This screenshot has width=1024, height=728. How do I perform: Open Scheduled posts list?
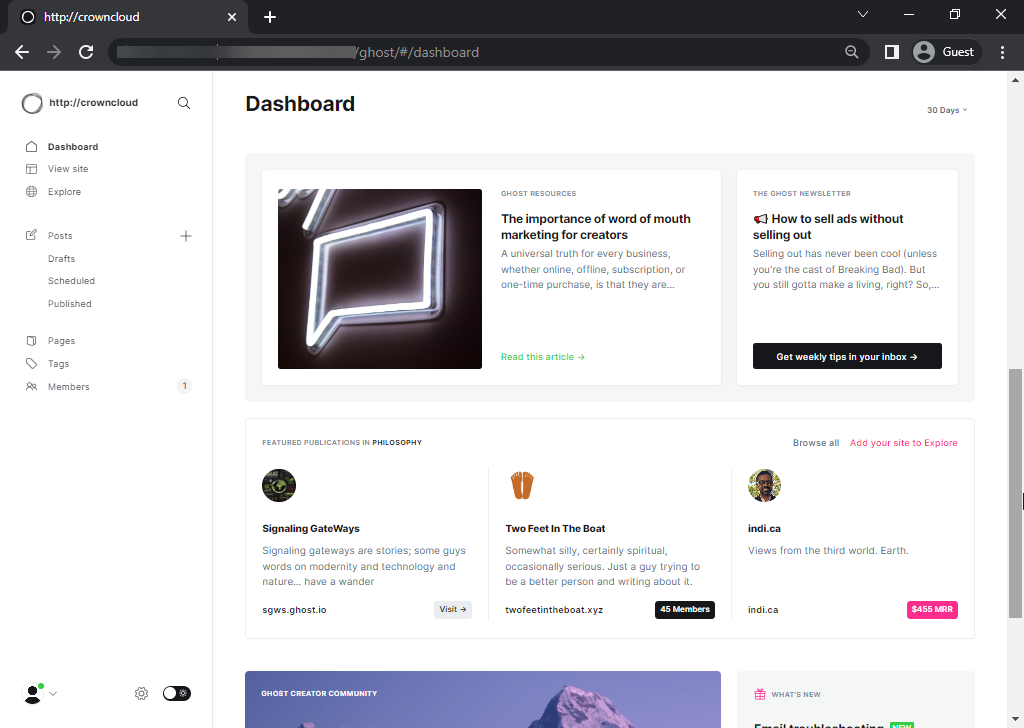(x=71, y=281)
